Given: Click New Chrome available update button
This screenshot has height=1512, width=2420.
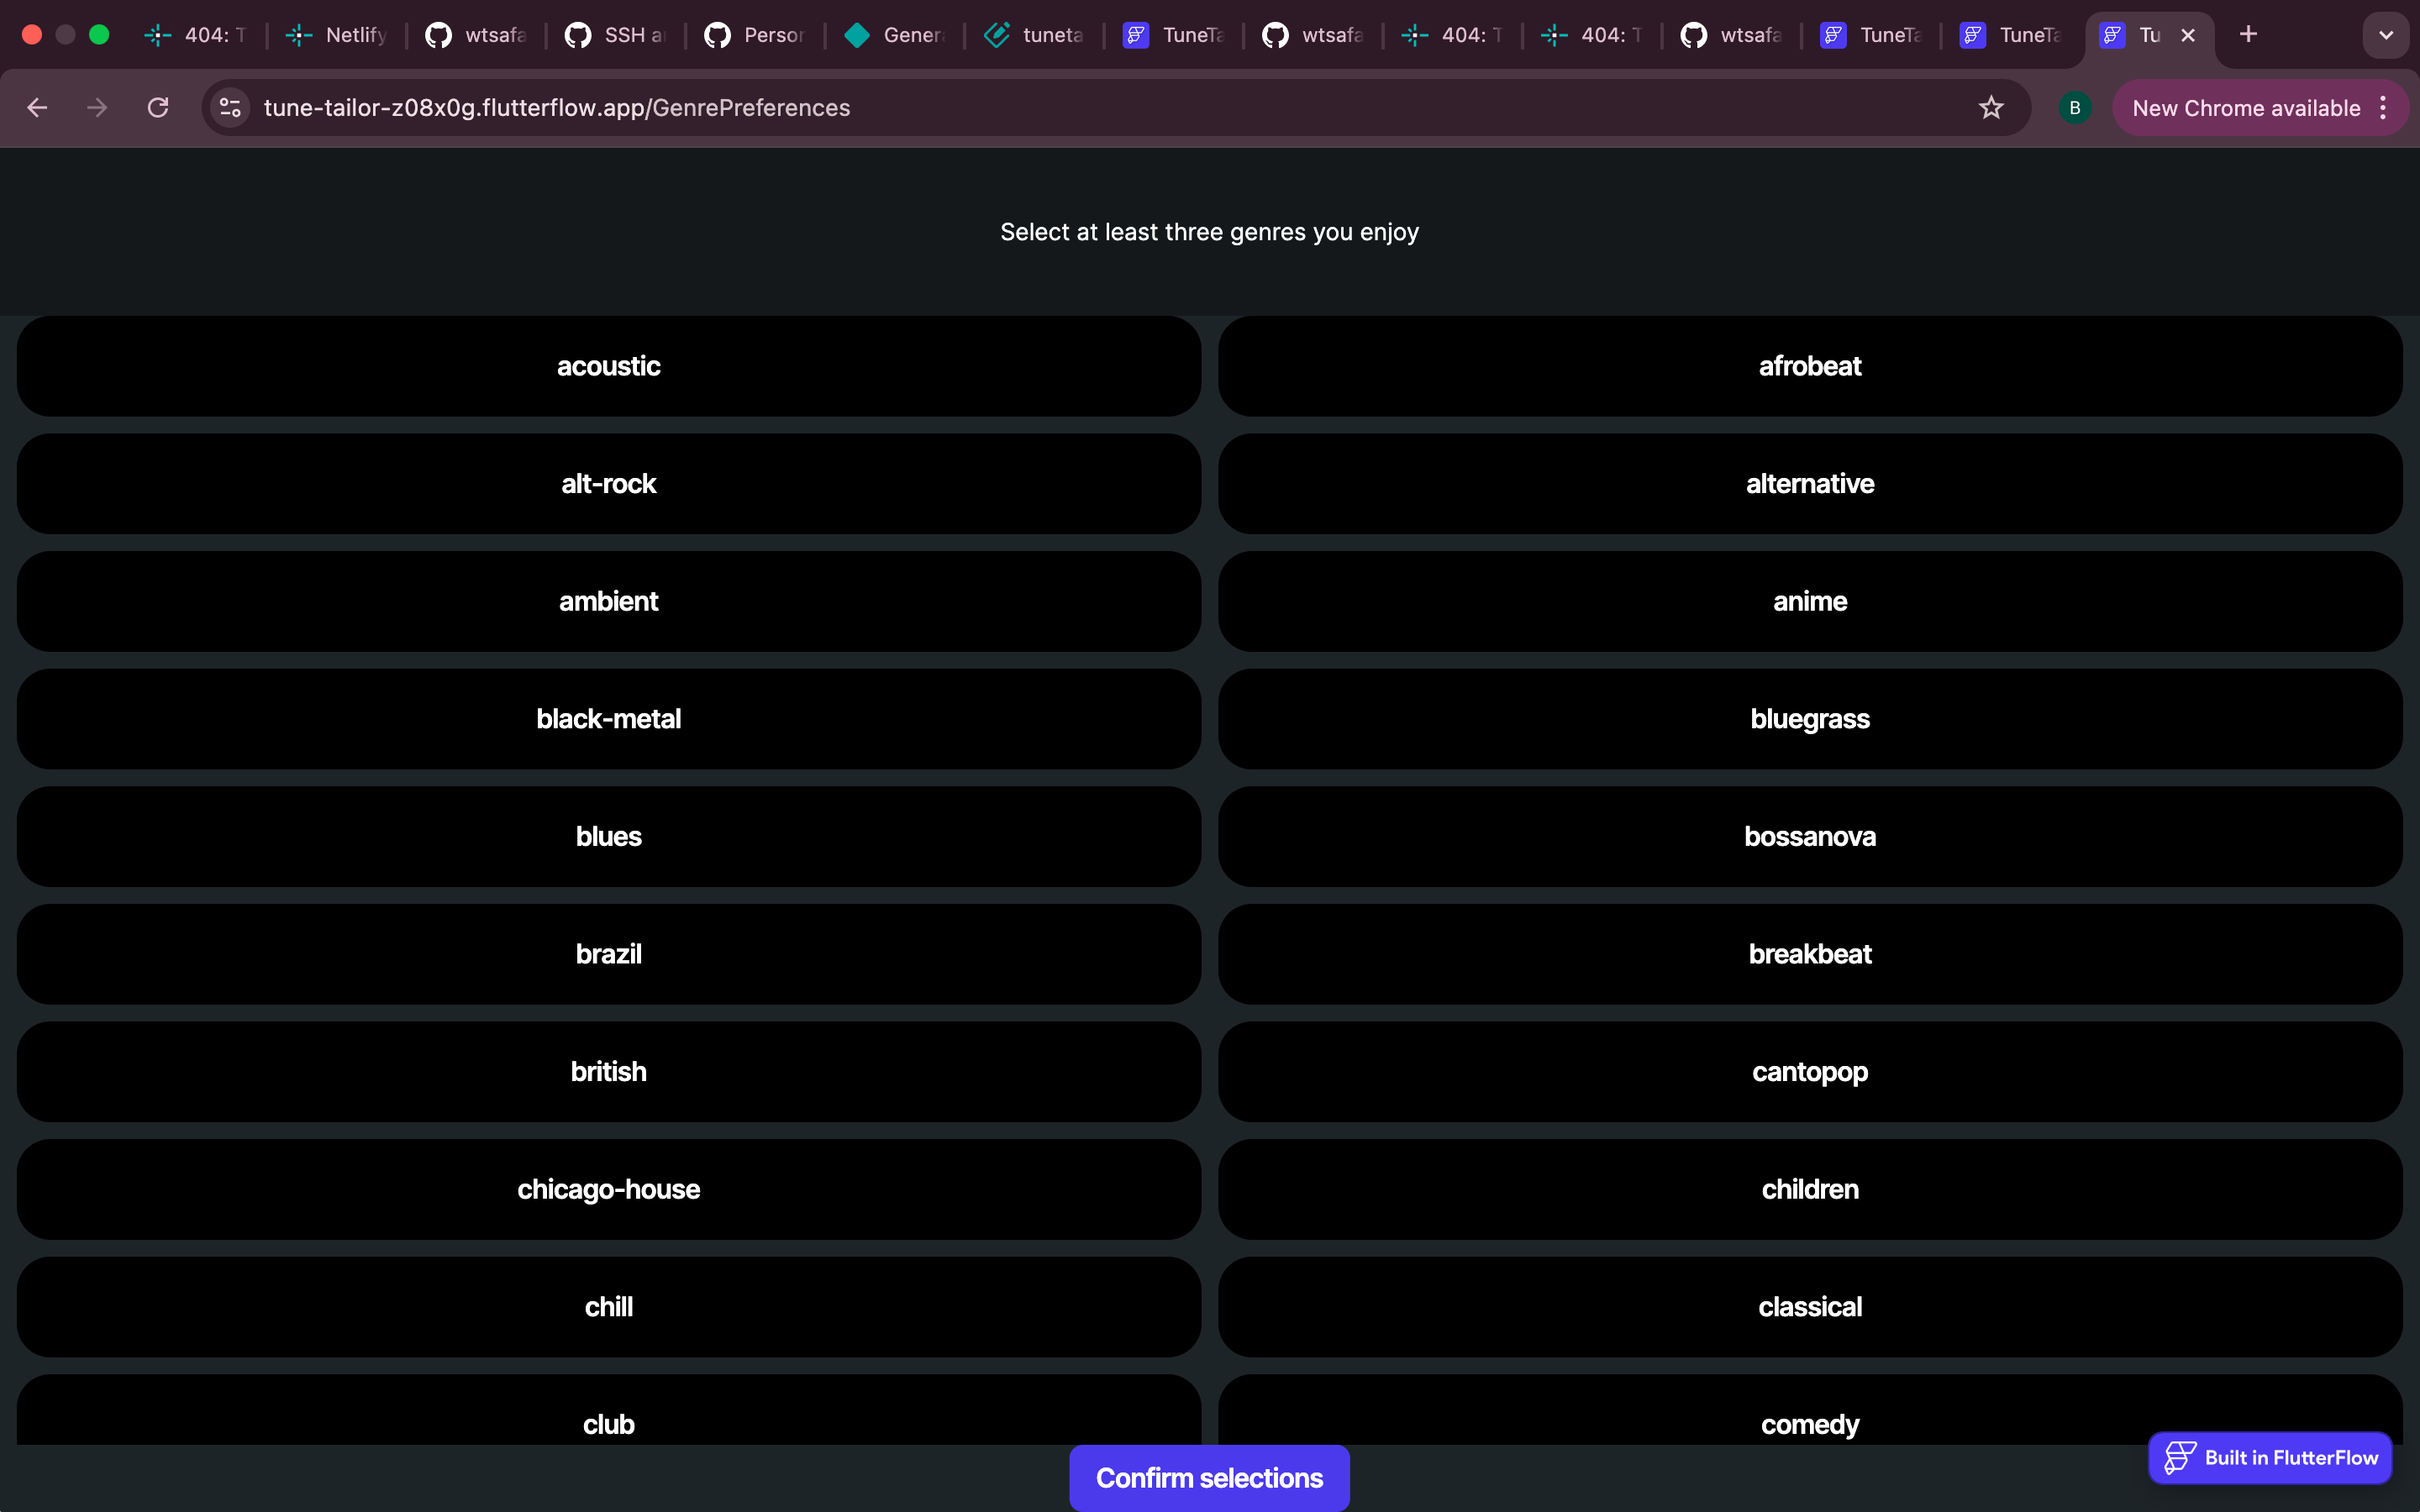Looking at the screenshot, I should (2245, 108).
